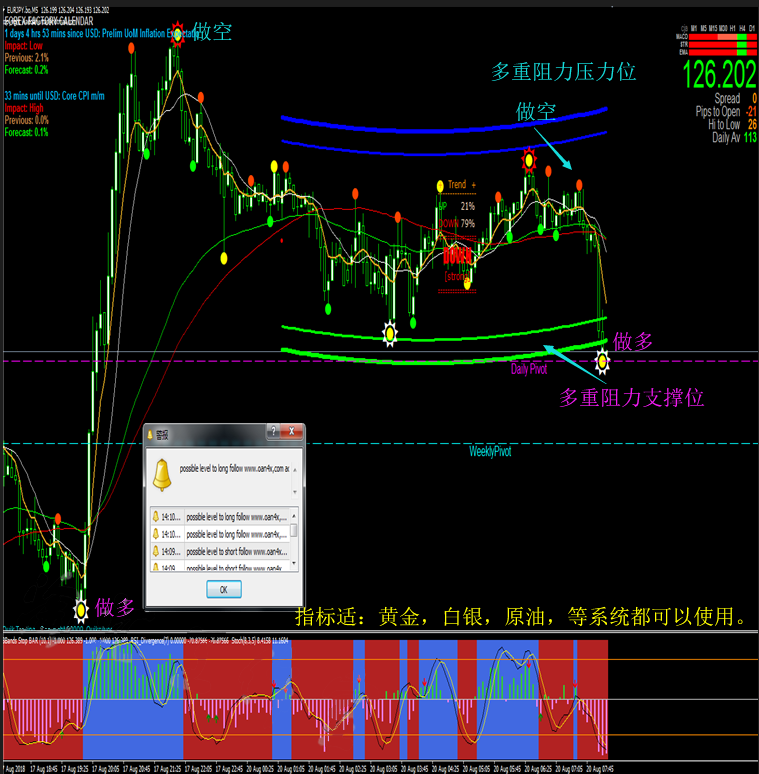This screenshot has width=759, height=774.
Task: Click the Spread value row
Action: 735,98
